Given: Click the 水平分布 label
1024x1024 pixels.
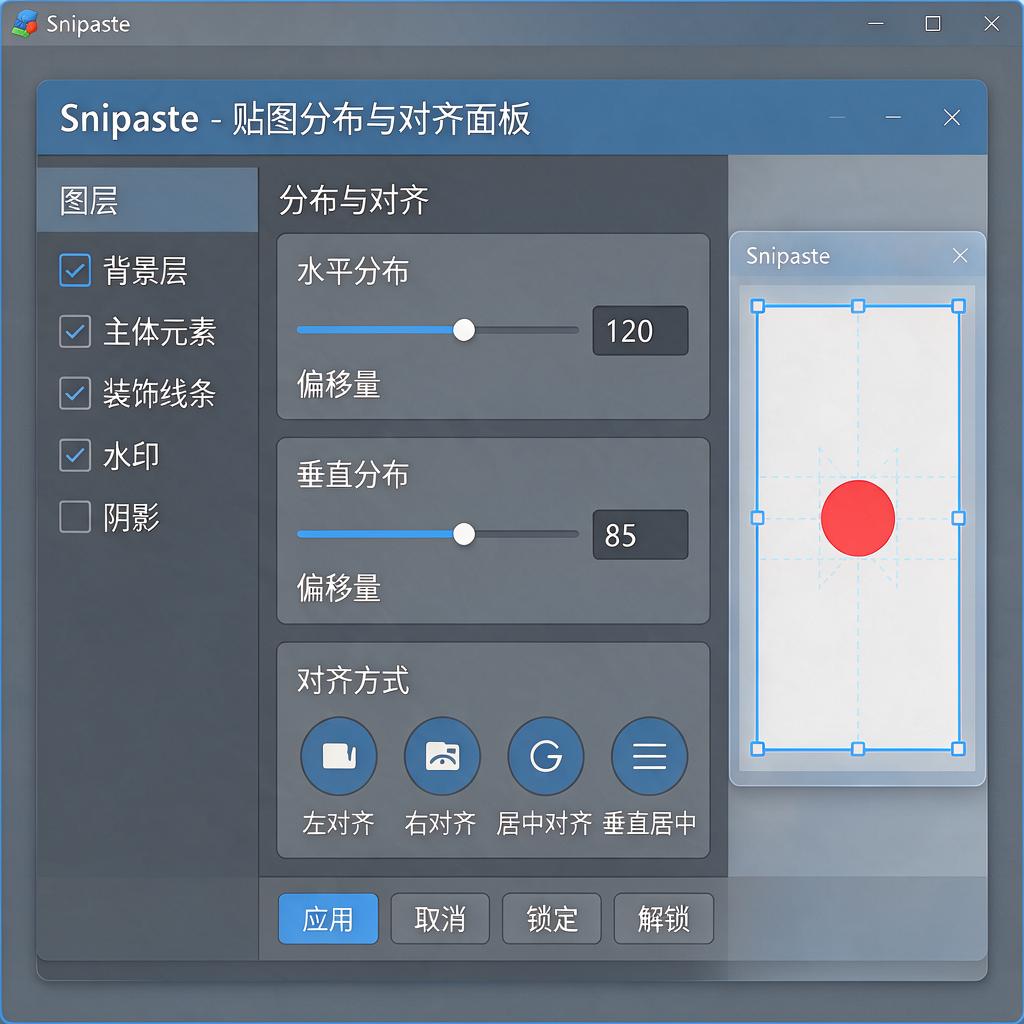Looking at the screenshot, I should [x=353, y=271].
